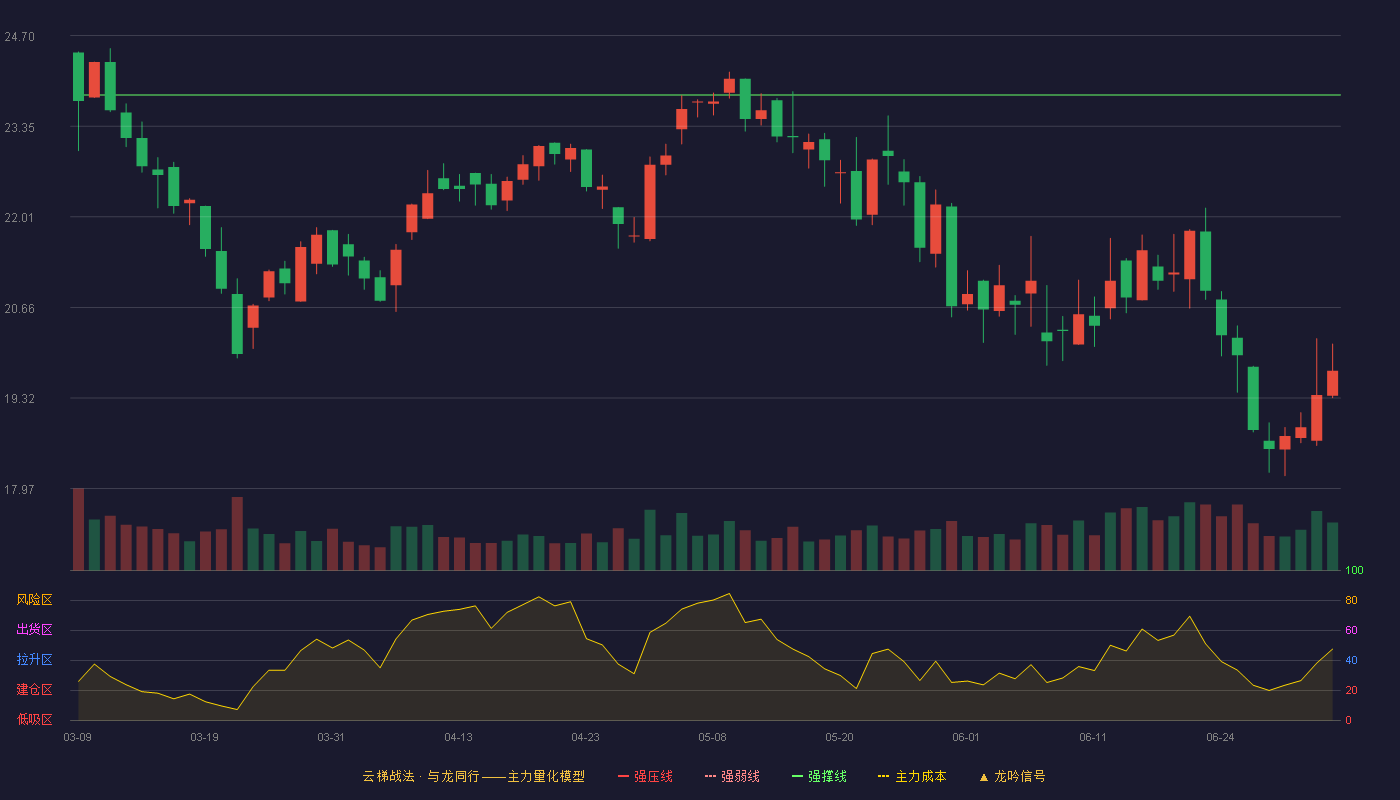This screenshot has width=1400, height=800.
Task: Click the tallest volume bar at far left
Action: tap(78, 529)
